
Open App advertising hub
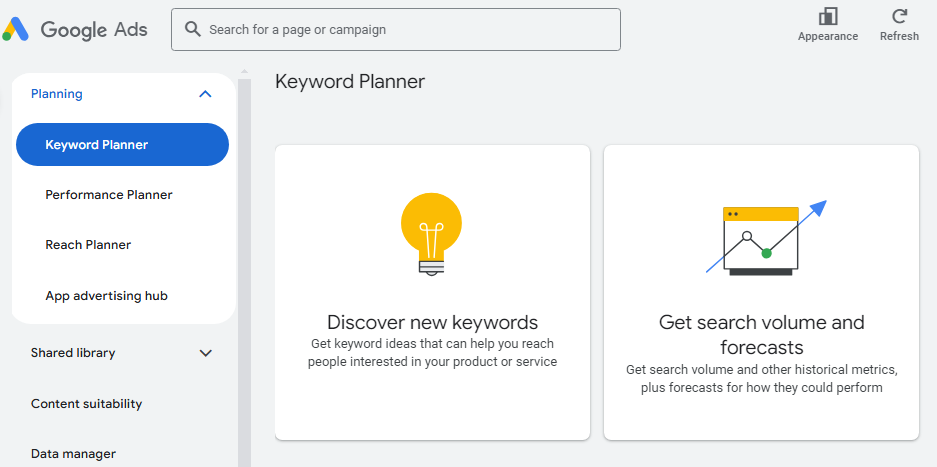(x=106, y=296)
